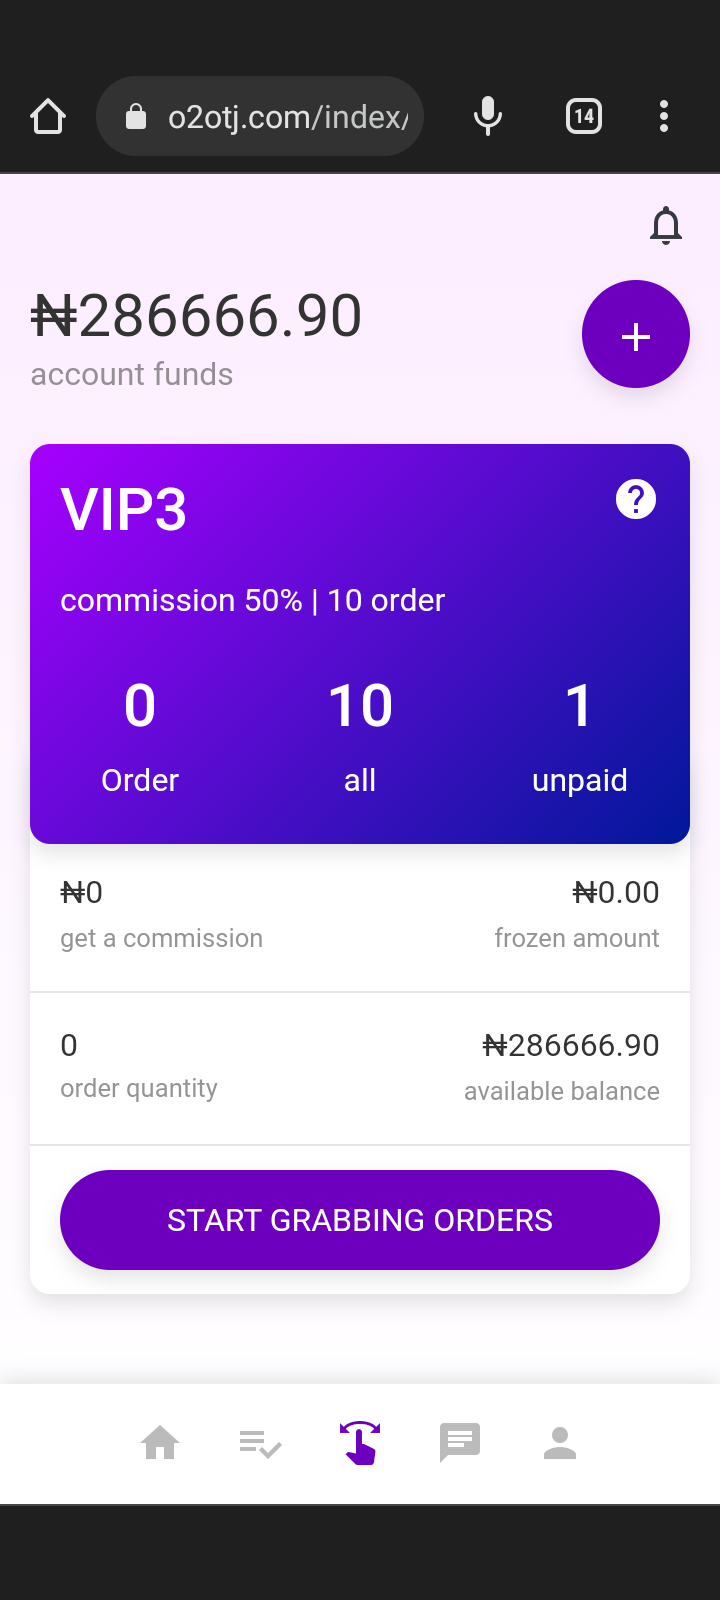Viewport: 720px width, 1600px height.
Task: Go to Home tab in bottom navigation
Action: (x=160, y=1443)
